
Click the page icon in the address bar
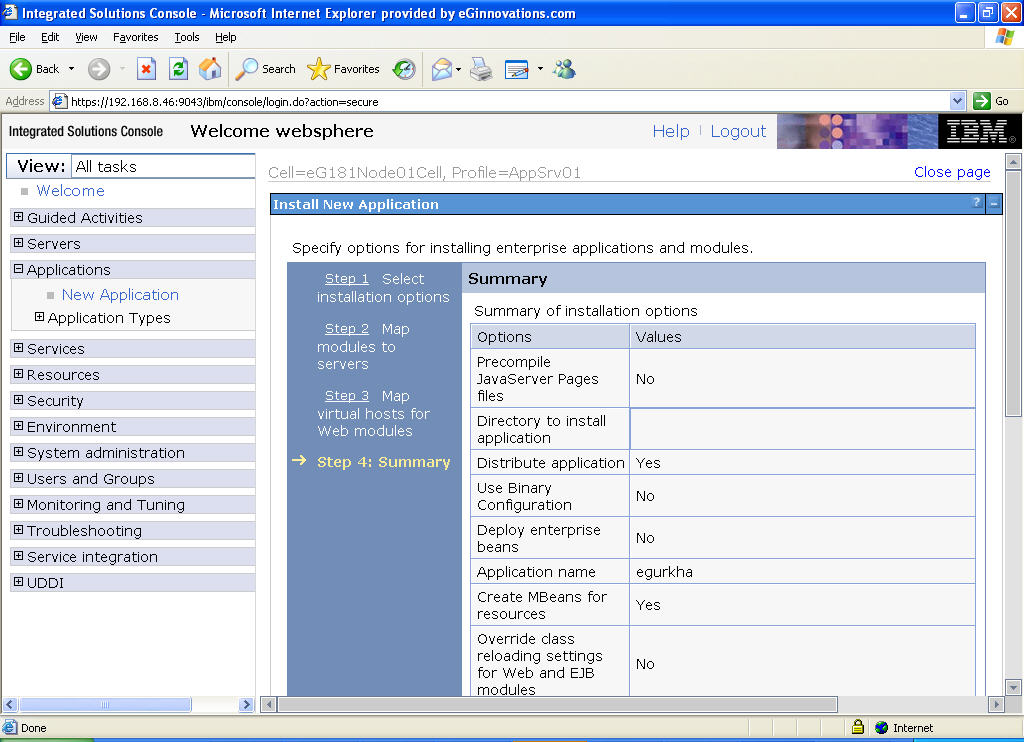point(59,101)
